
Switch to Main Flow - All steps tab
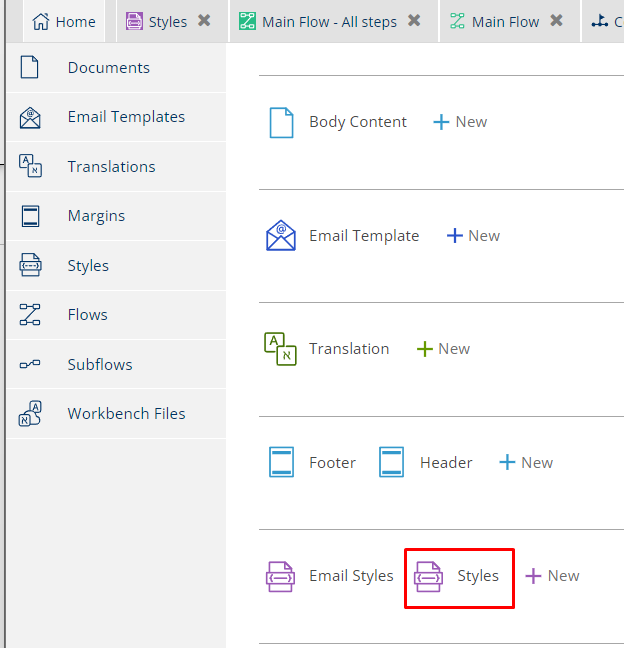328,22
